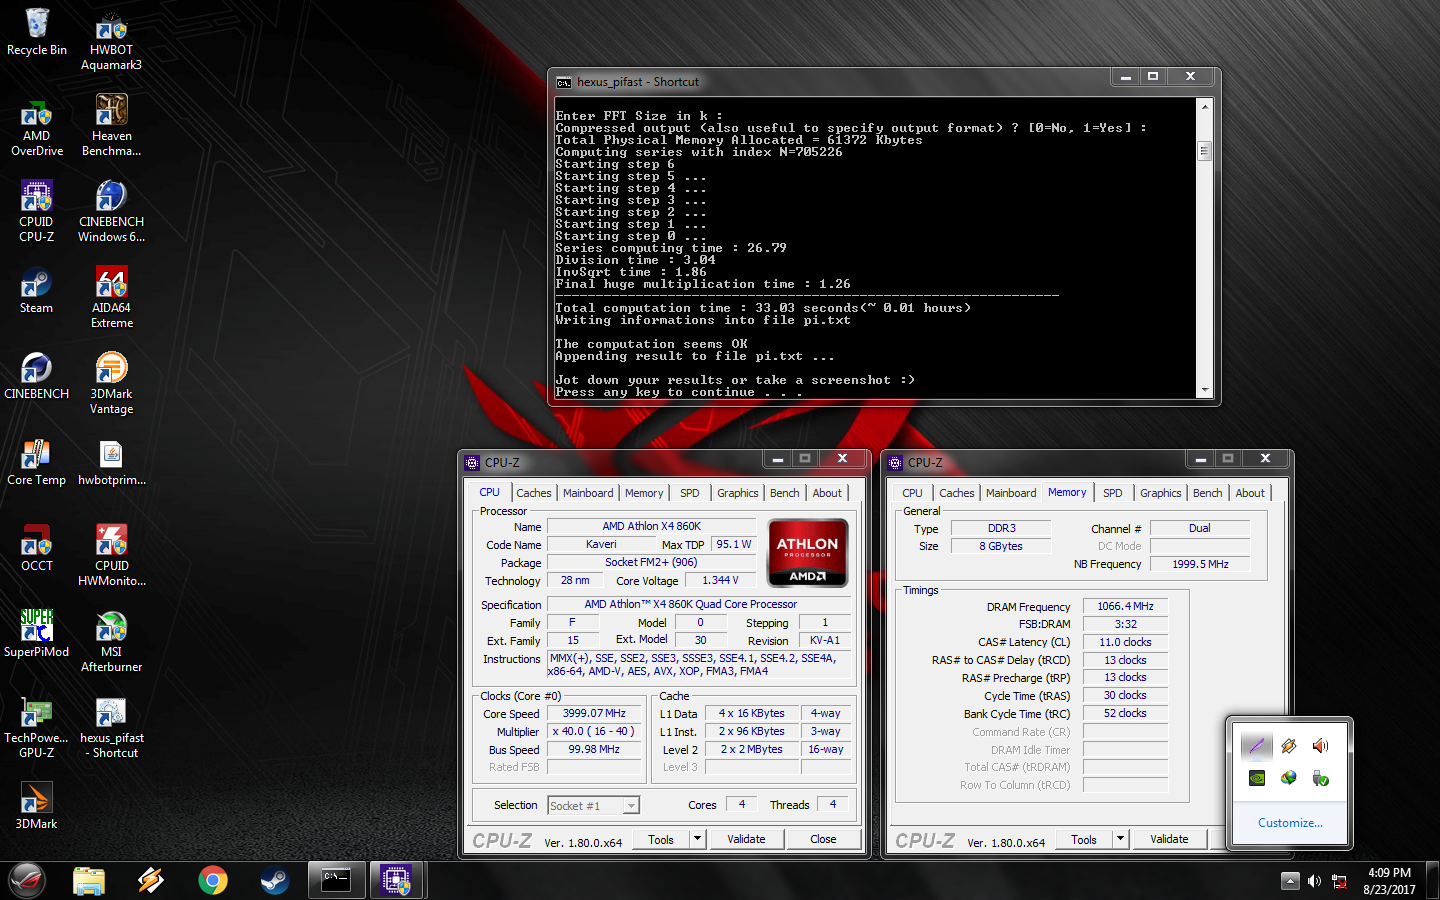Toggle the hidden tray icons arrow

click(x=1290, y=881)
